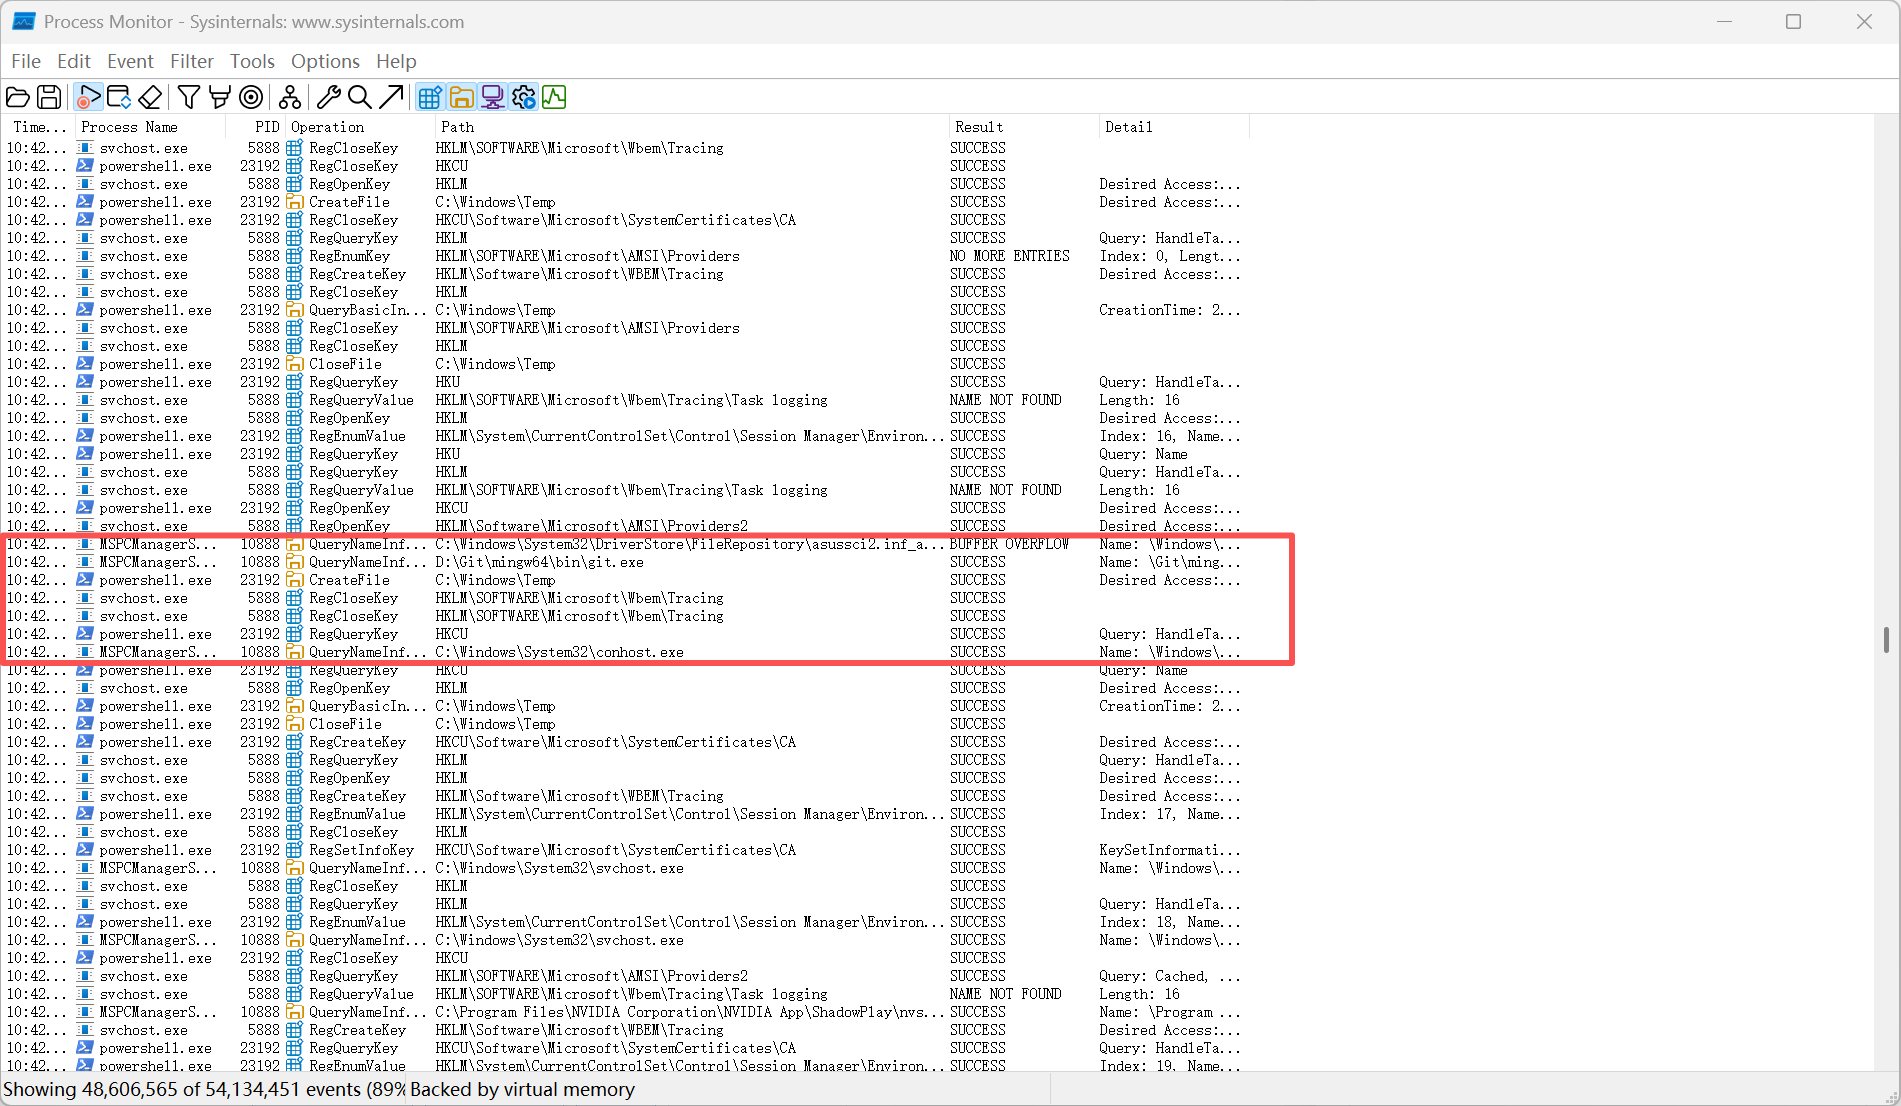Toggle Show Registry Activity icon
Screen dimensions: 1901x1106
[x=430, y=97]
